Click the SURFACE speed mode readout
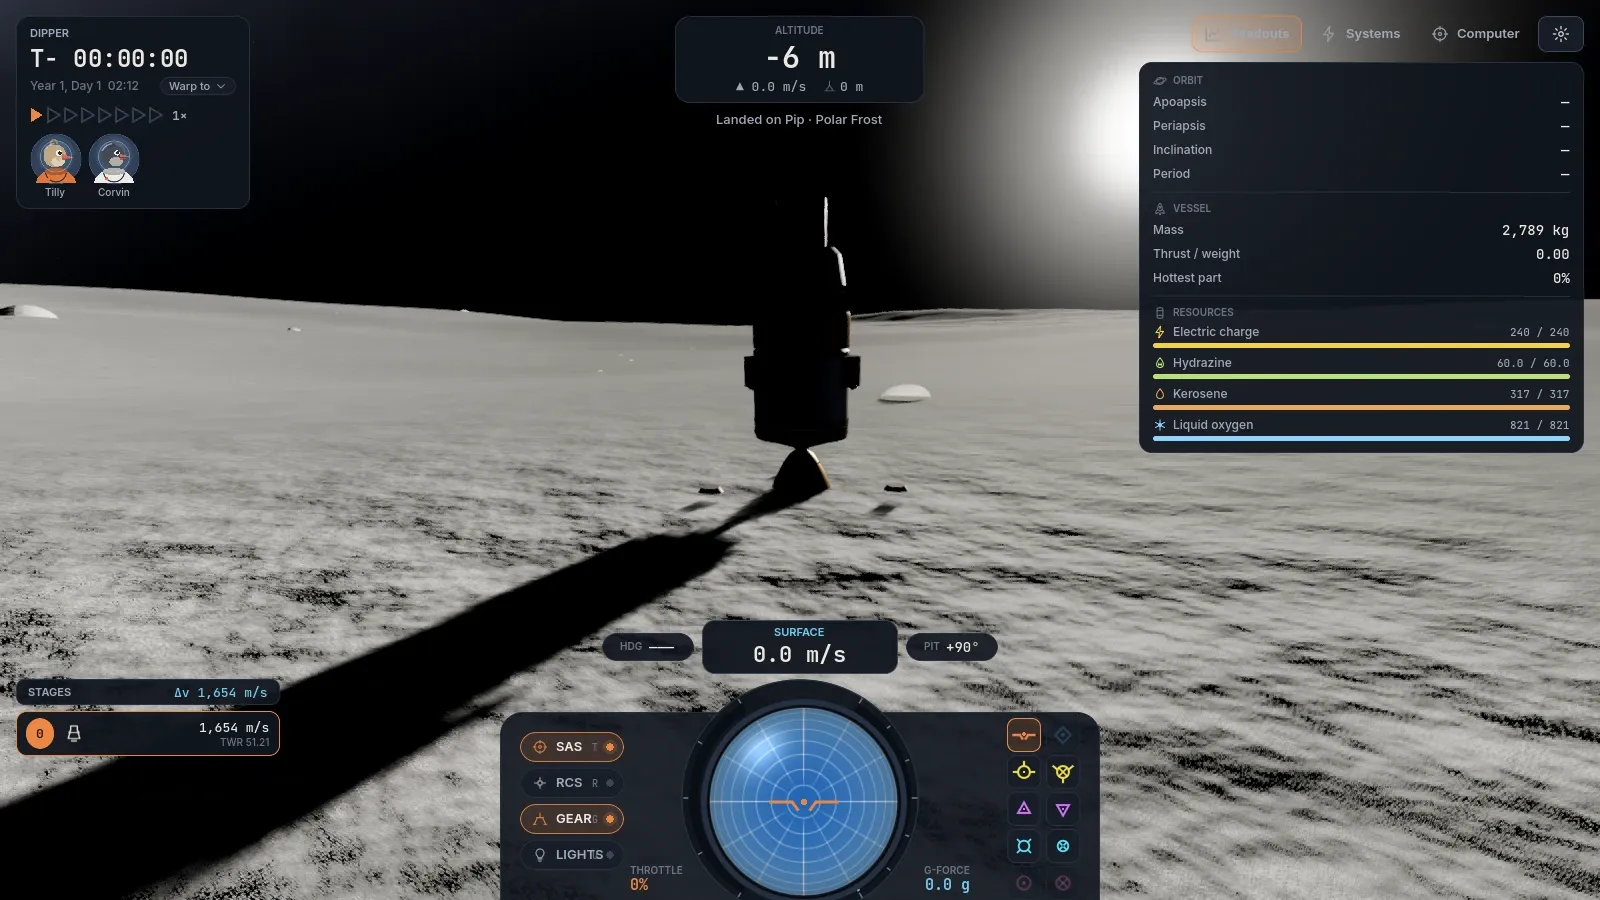This screenshot has height=900, width=1600. pyautogui.click(x=799, y=647)
